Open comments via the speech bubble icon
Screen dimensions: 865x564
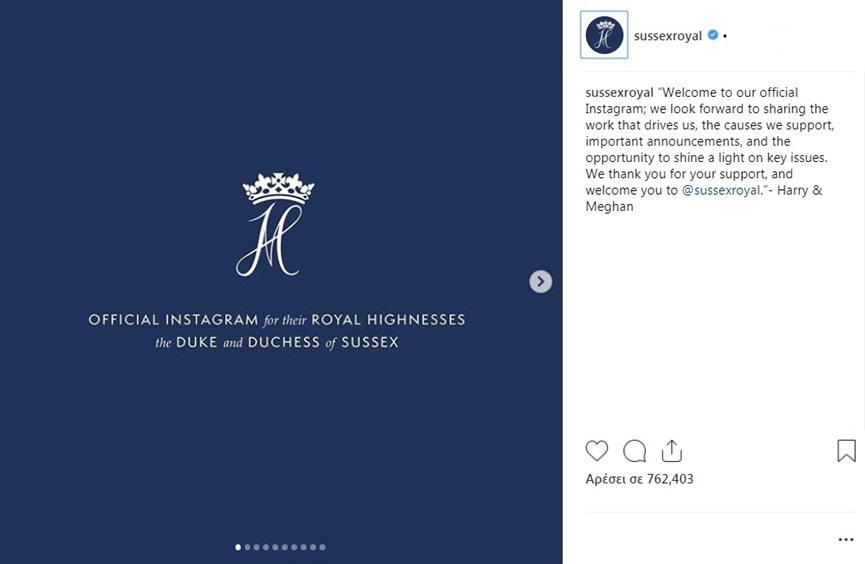[x=634, y=451]
